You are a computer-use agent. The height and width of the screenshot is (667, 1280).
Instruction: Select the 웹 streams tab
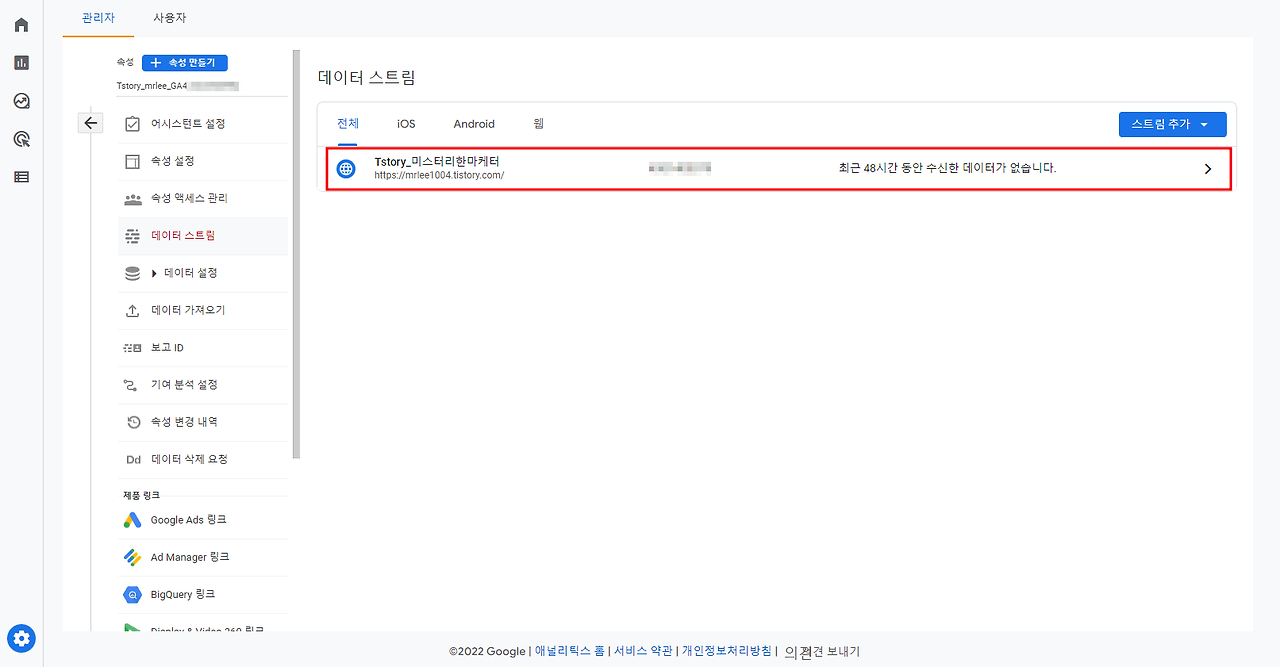click(x=539, y=124)
